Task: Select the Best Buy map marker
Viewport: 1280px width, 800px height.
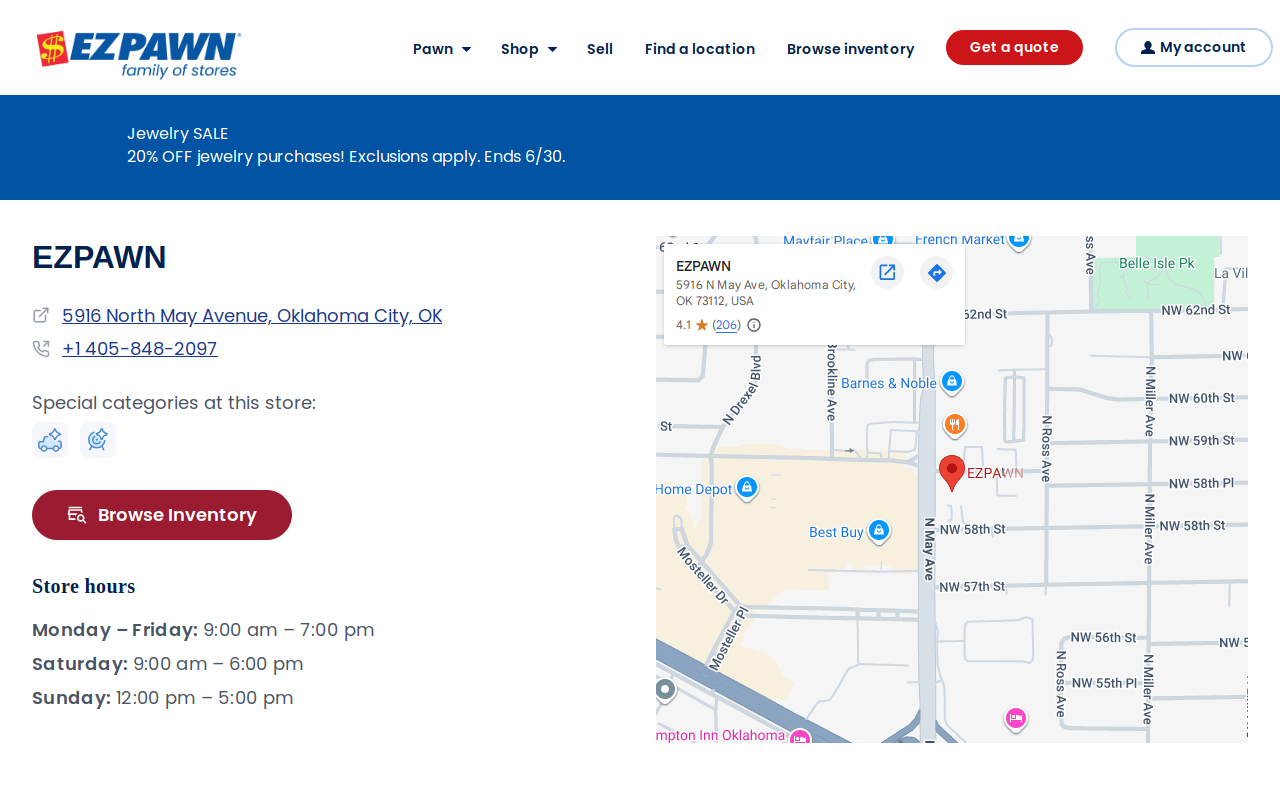Action: click(878, 531)
